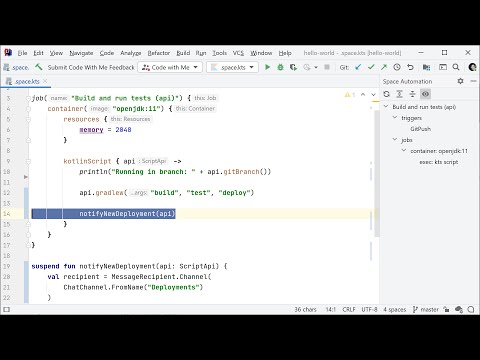The image size is (480, 360).
Task: Update project with blue Git arrow
Action: pyautogui.click(x=358, y=67)
